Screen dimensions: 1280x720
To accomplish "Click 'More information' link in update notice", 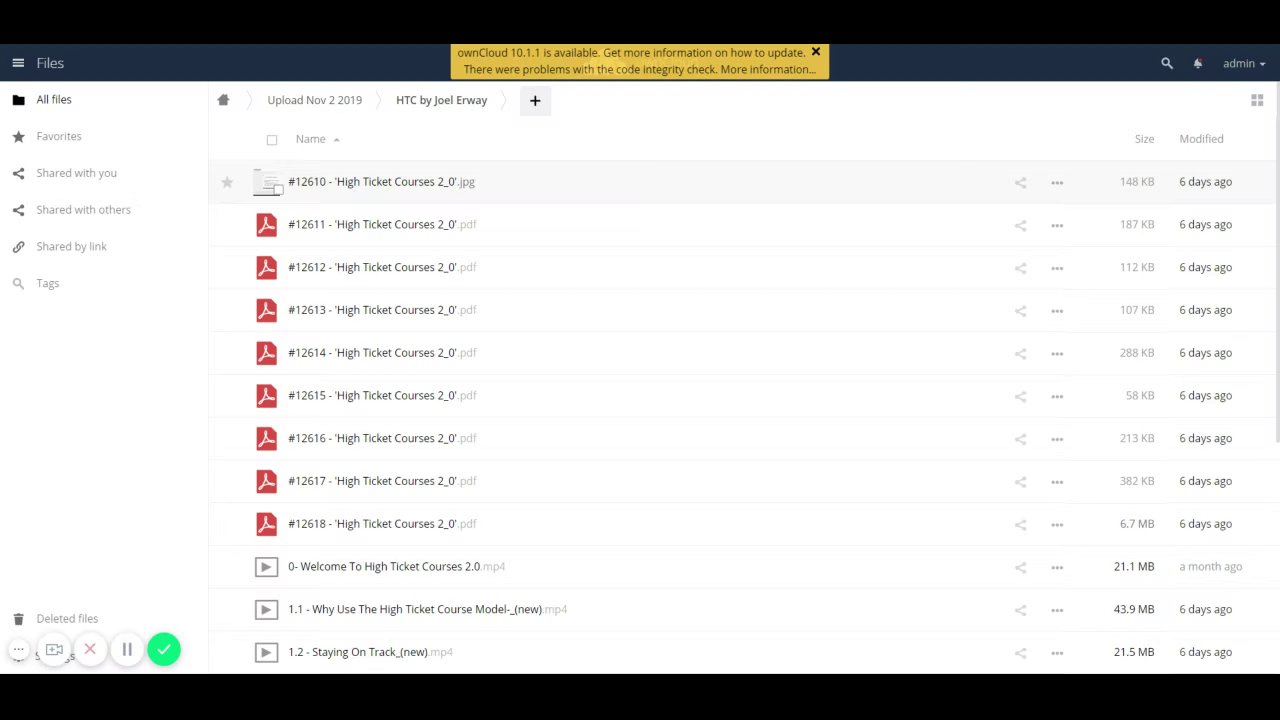I will coord(767,69).
